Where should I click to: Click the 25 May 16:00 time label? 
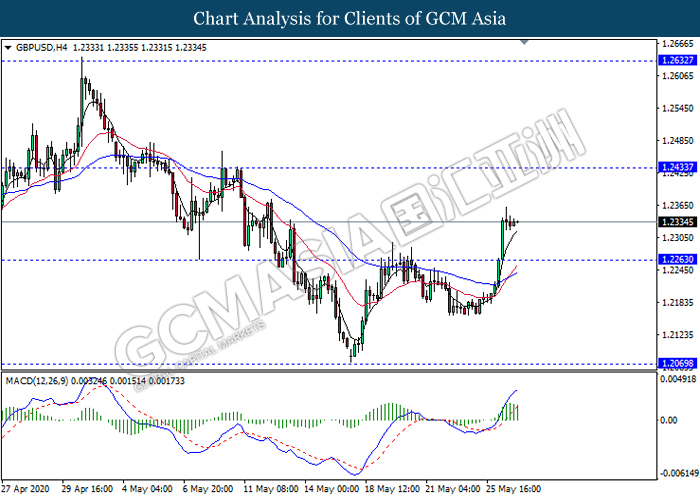tap(513, 489)
